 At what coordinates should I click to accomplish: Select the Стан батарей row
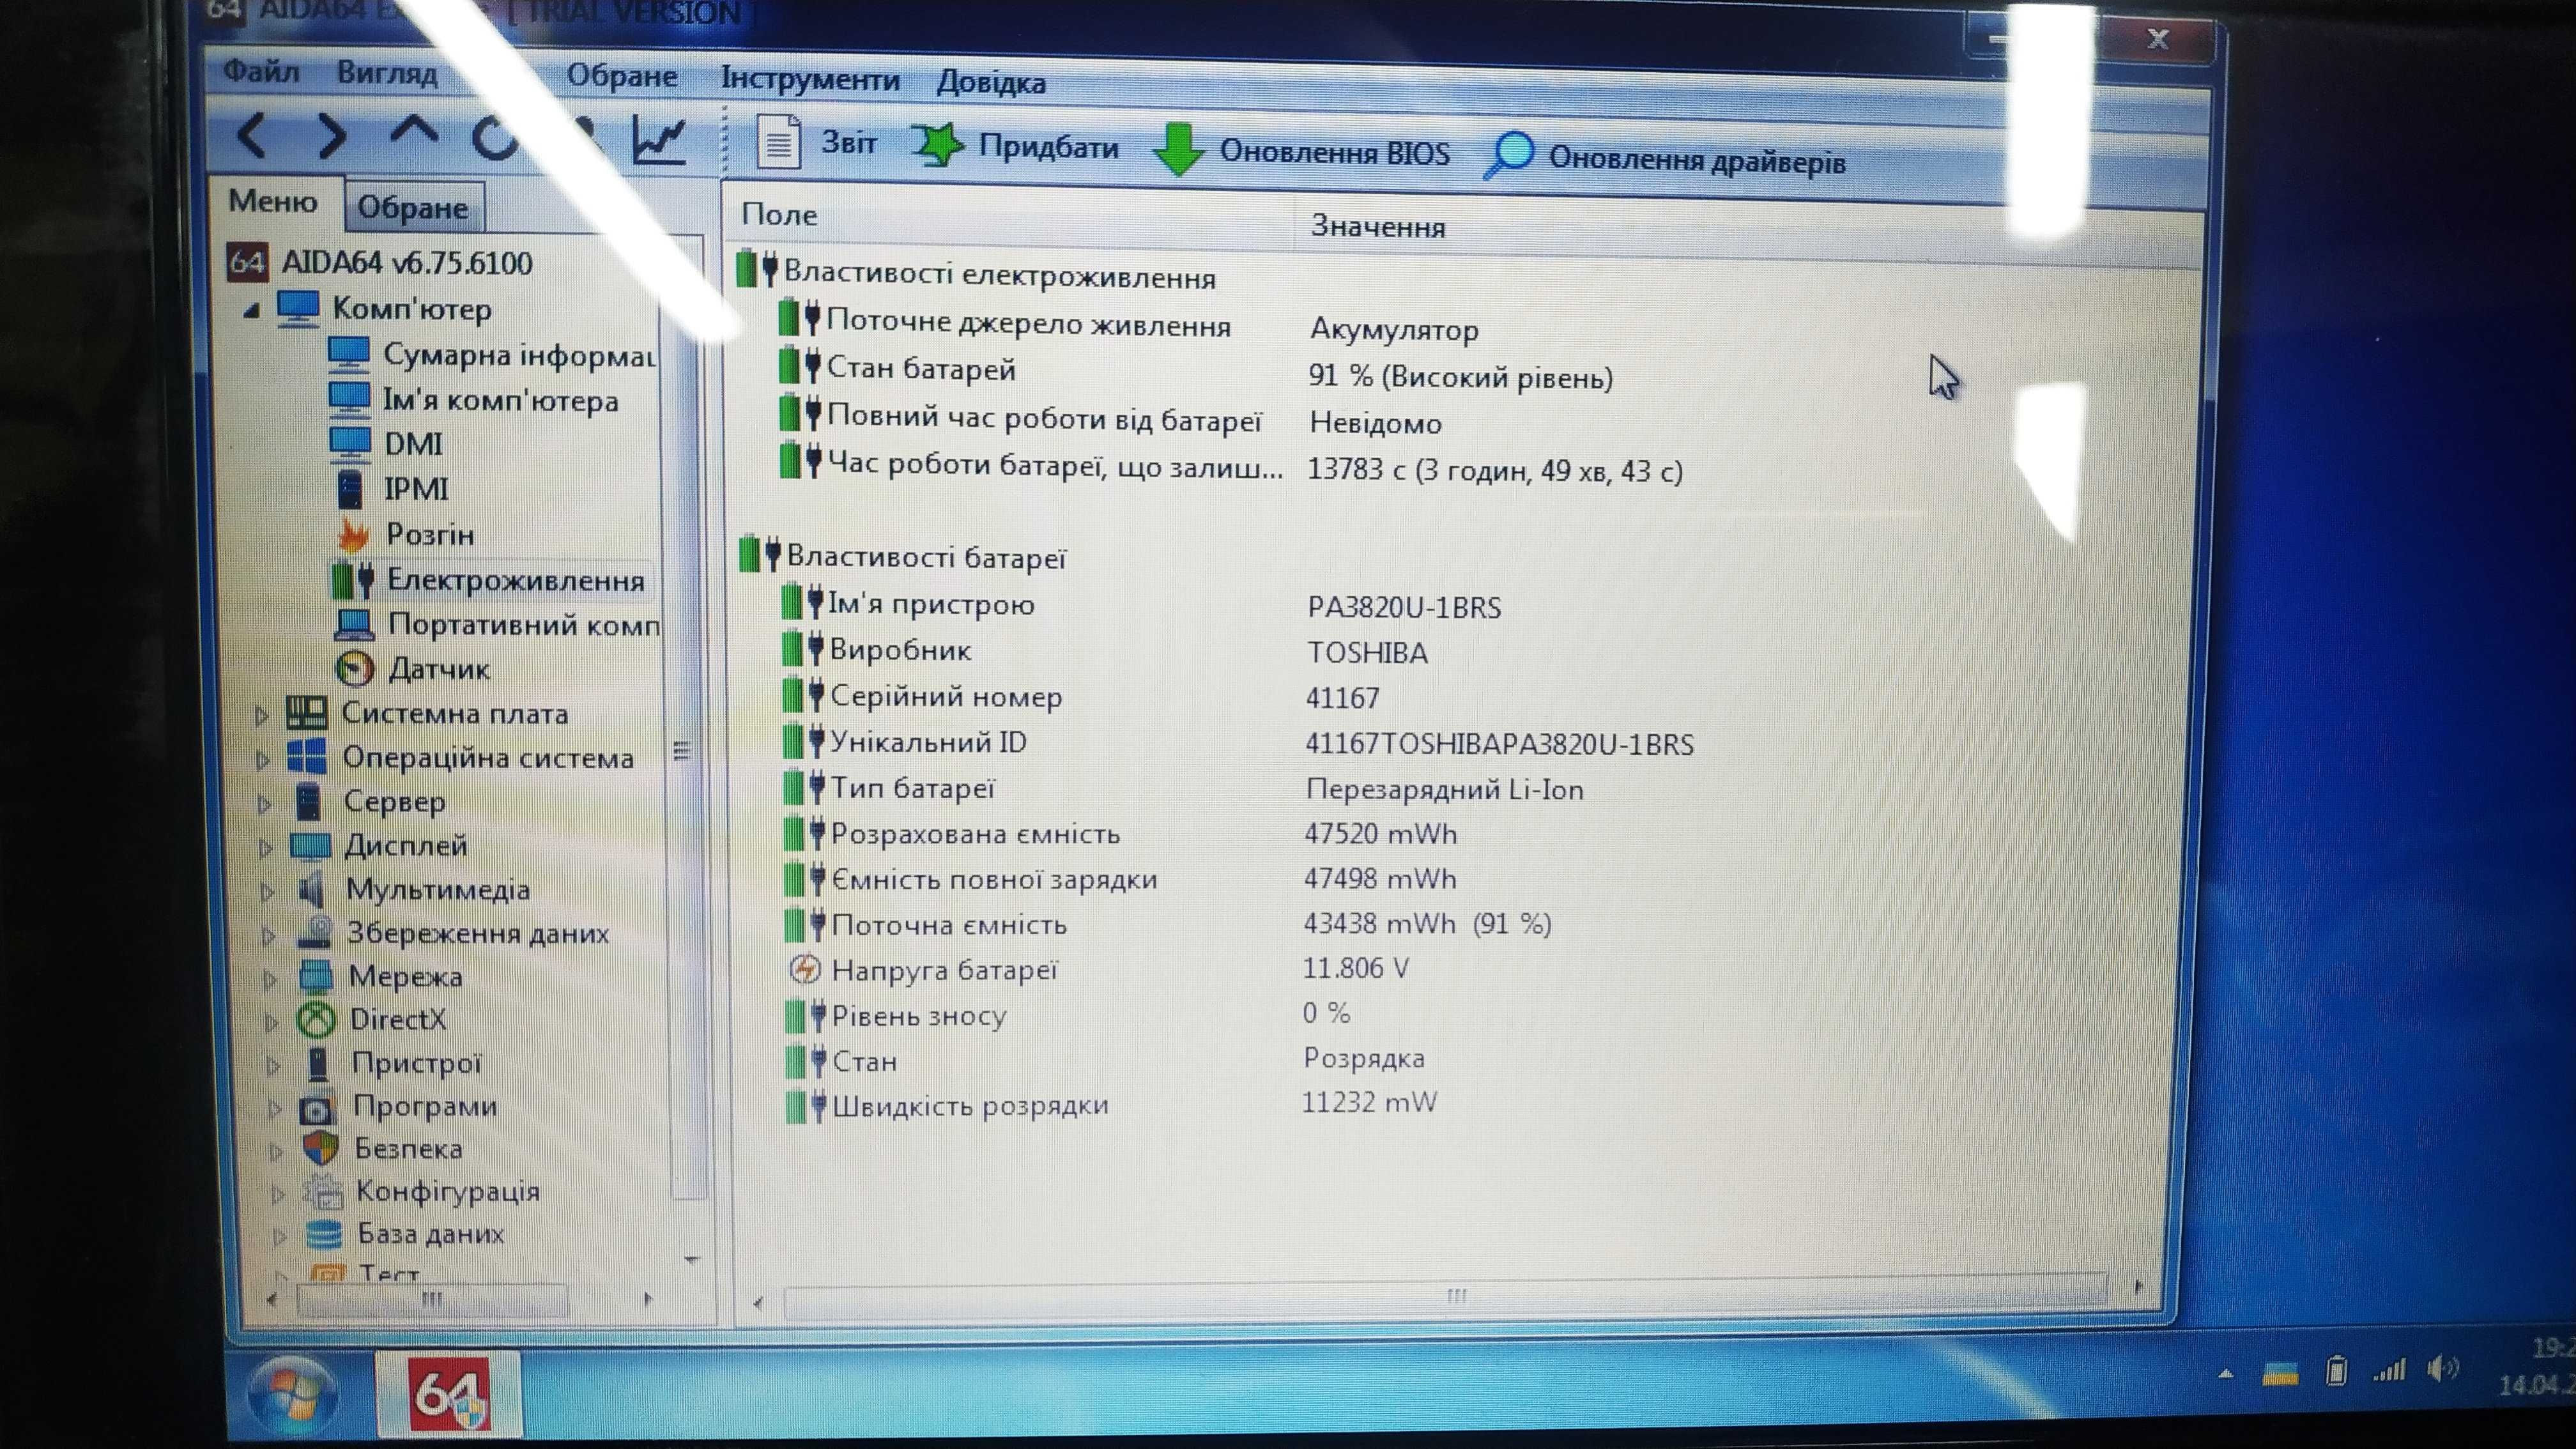point(1196,372)
